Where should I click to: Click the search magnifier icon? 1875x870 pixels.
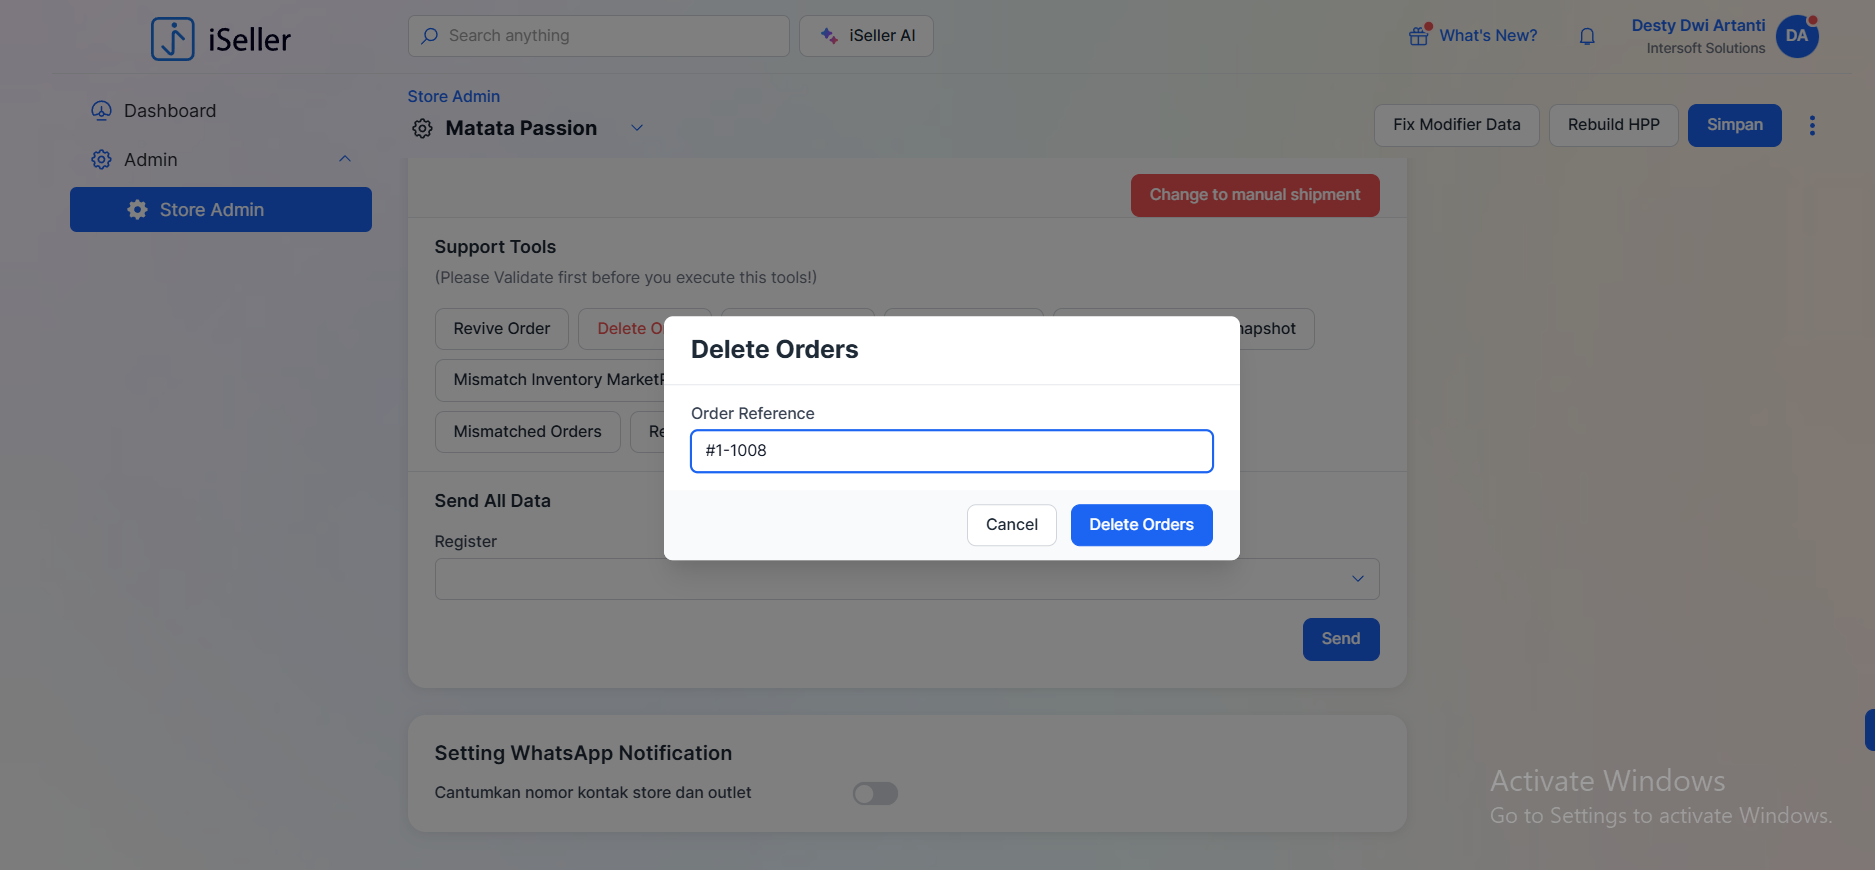(x=430, y=36)
